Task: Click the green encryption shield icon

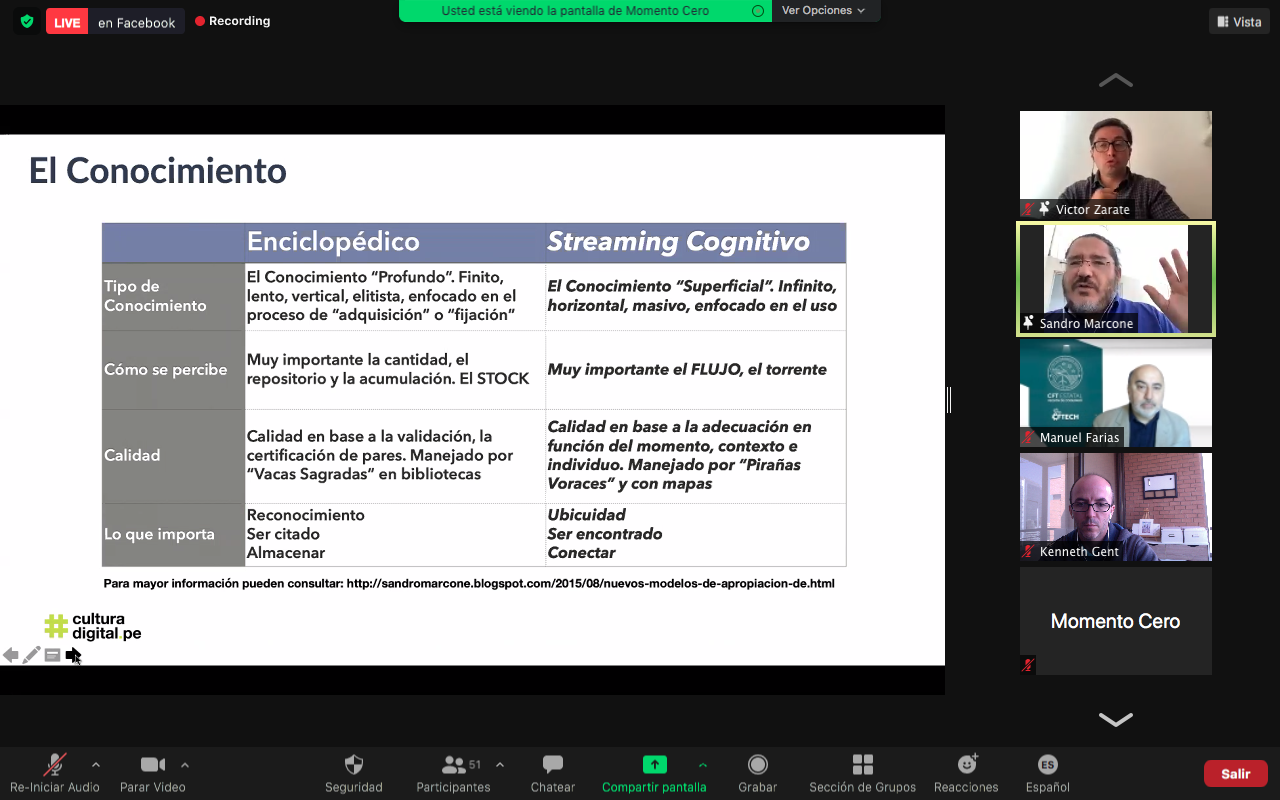Action: (x=26, y=21)
